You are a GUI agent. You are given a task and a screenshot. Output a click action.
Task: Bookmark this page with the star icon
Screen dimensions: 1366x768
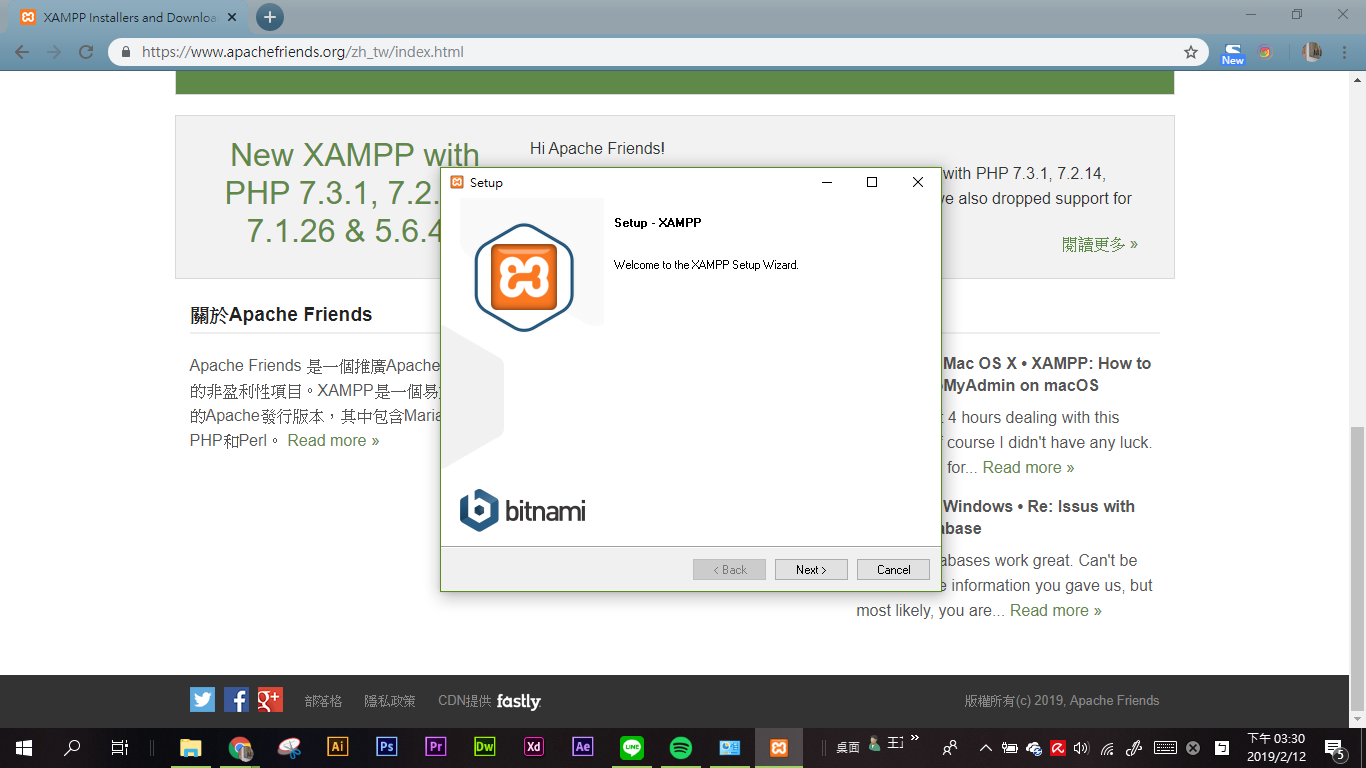(x=1191, y=52)
